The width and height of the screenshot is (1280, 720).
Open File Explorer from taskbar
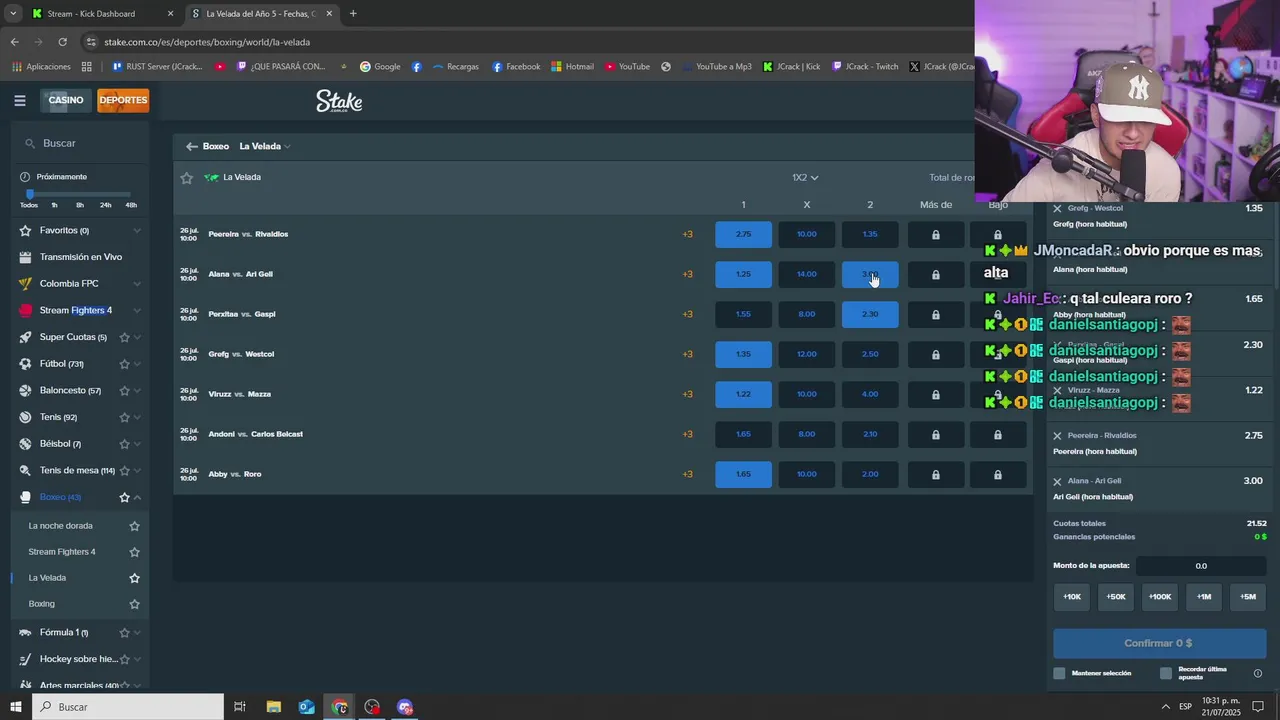273,707
